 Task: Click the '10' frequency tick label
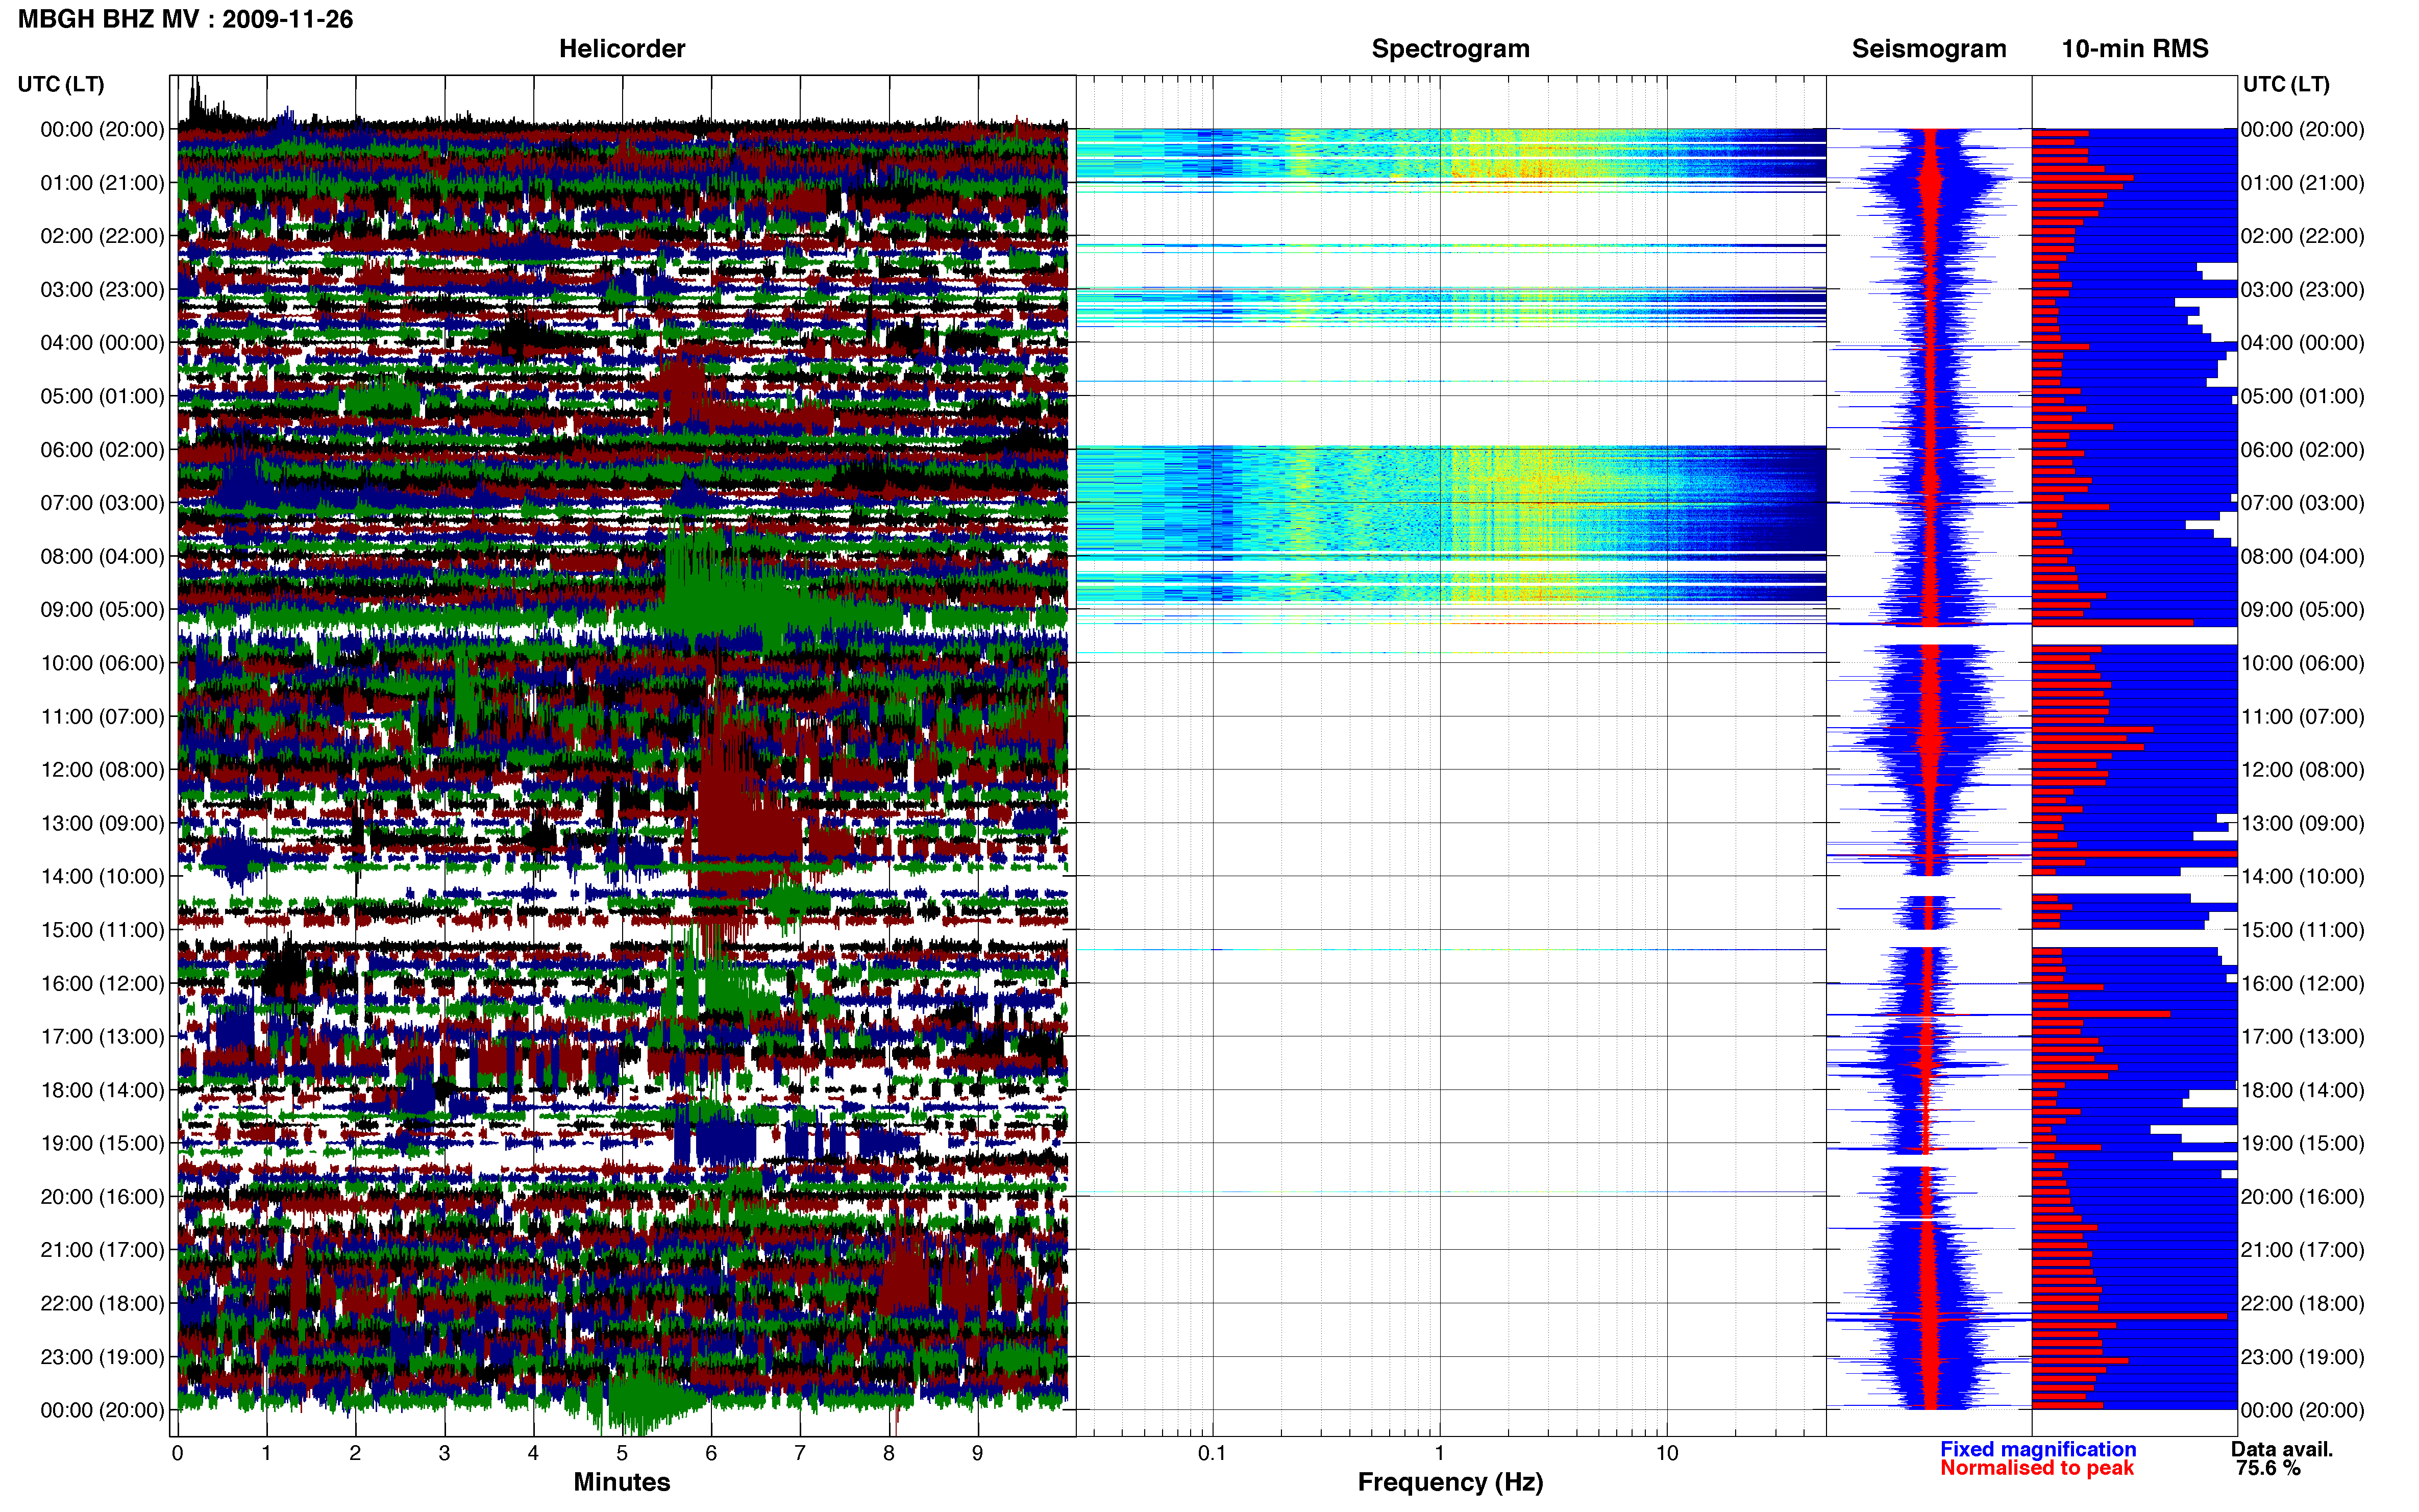tap(1666, 1453)
